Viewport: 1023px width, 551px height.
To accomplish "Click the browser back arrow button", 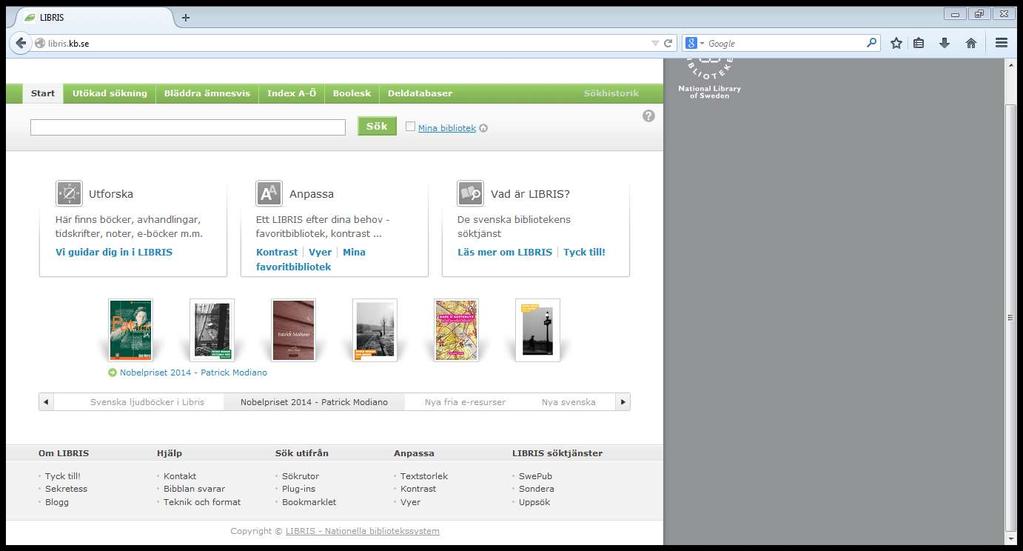I will pyautogui.click(x=21, y=43).
